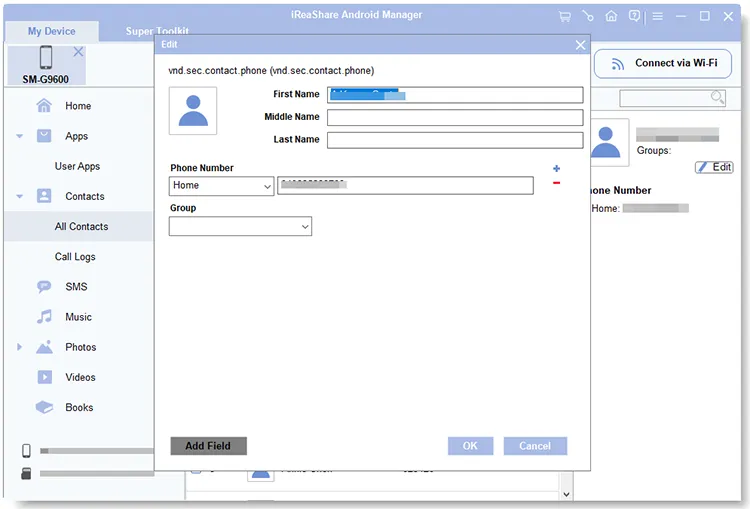The height and width of the screenshot is (509, 750).
Task: Collapse the Contacts tree section
Action: coord(20,196)
